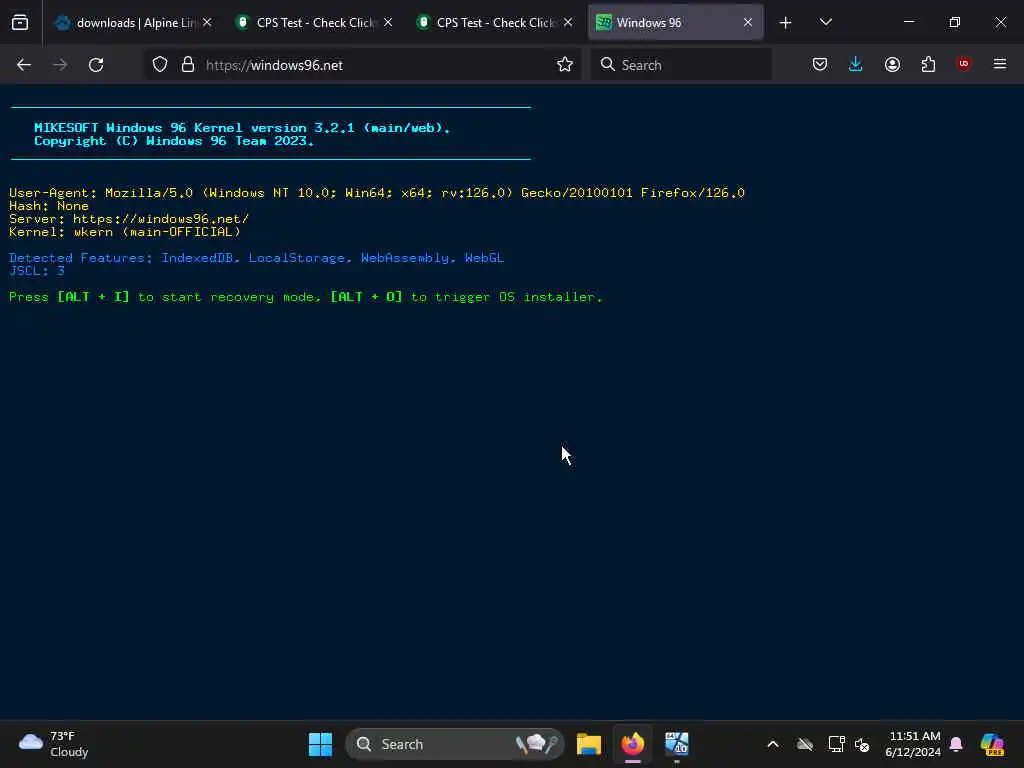Click the 'Kernel: wkern (main-OFFICIAL)' line

coord(125,232)
